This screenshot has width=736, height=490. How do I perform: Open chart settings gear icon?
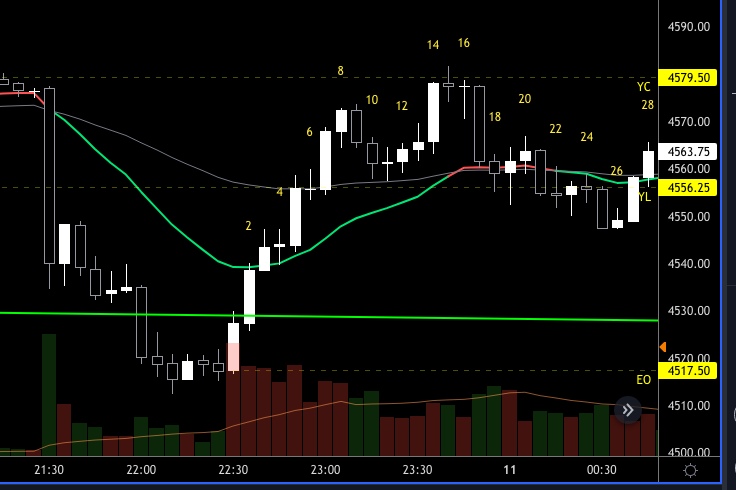(690, 470)
